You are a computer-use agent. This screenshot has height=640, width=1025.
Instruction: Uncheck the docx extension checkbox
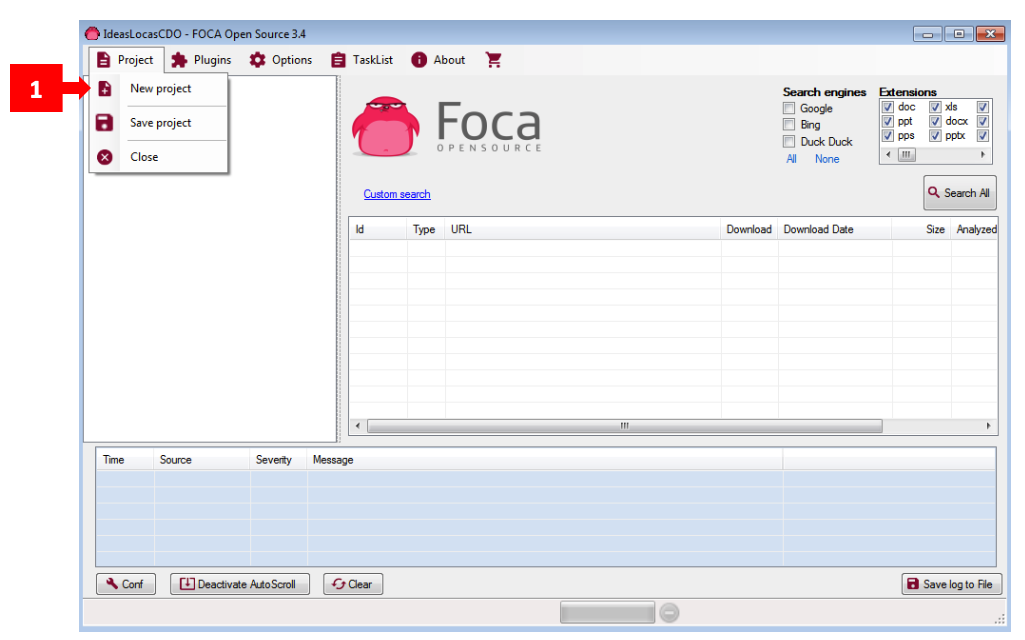(935, 121)
